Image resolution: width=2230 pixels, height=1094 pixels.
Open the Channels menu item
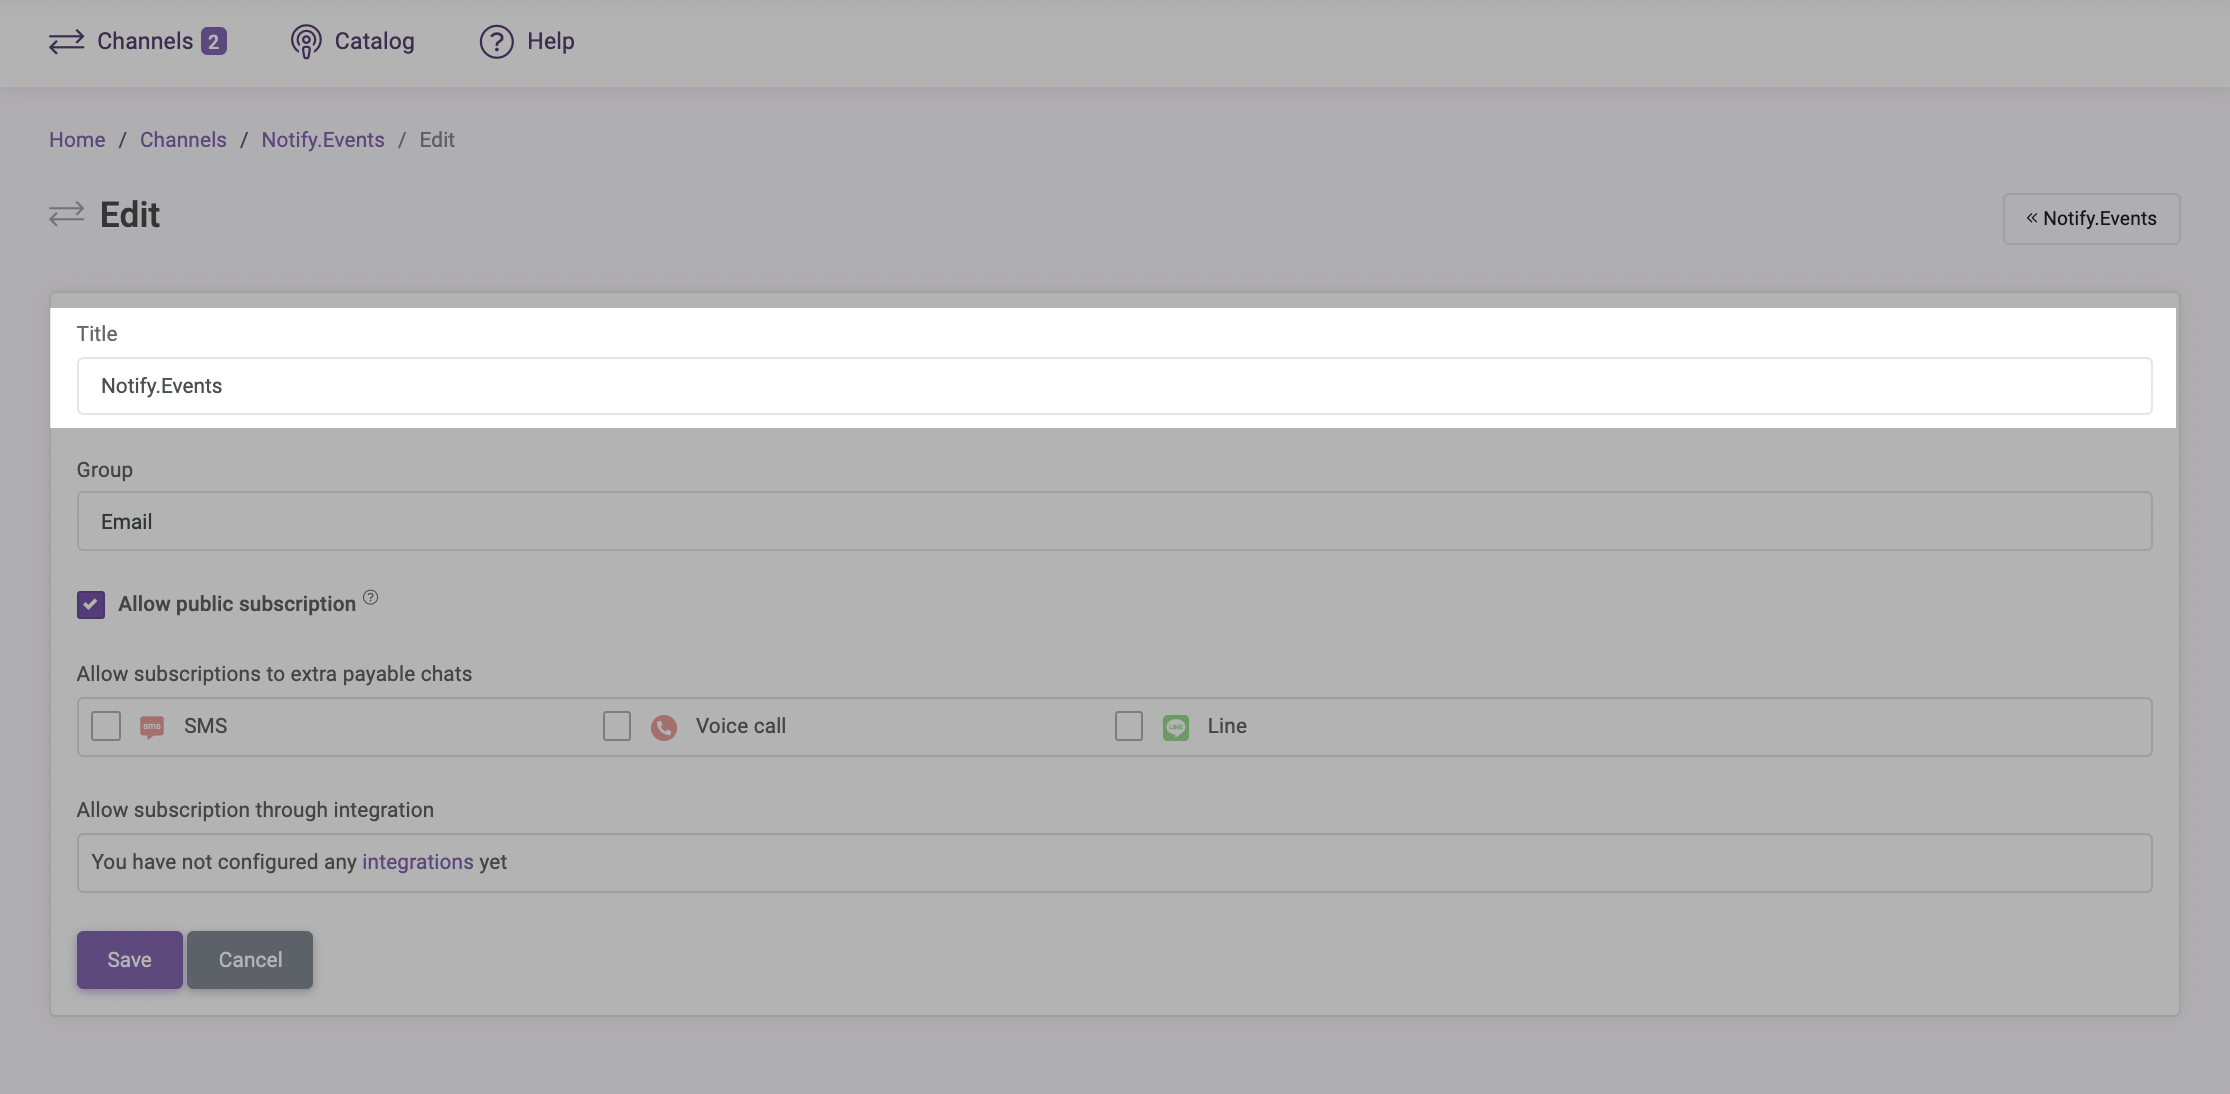tap(138, 42)
